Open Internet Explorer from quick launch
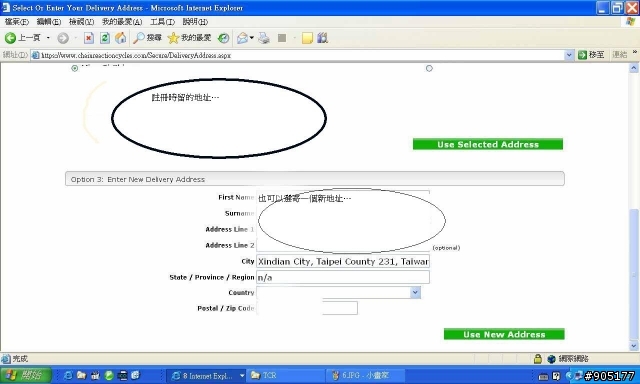640x384 pixels. pos(68,375)
